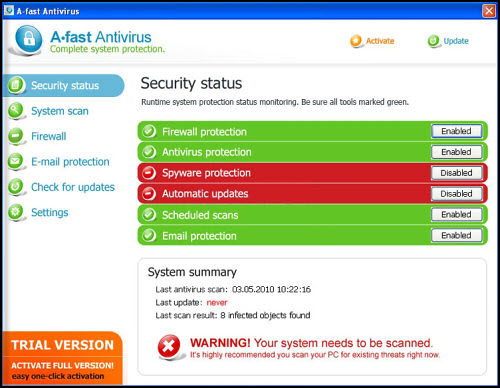Click the Activate link at top
This screenshot has width=500, height=388.
[380, 41]
